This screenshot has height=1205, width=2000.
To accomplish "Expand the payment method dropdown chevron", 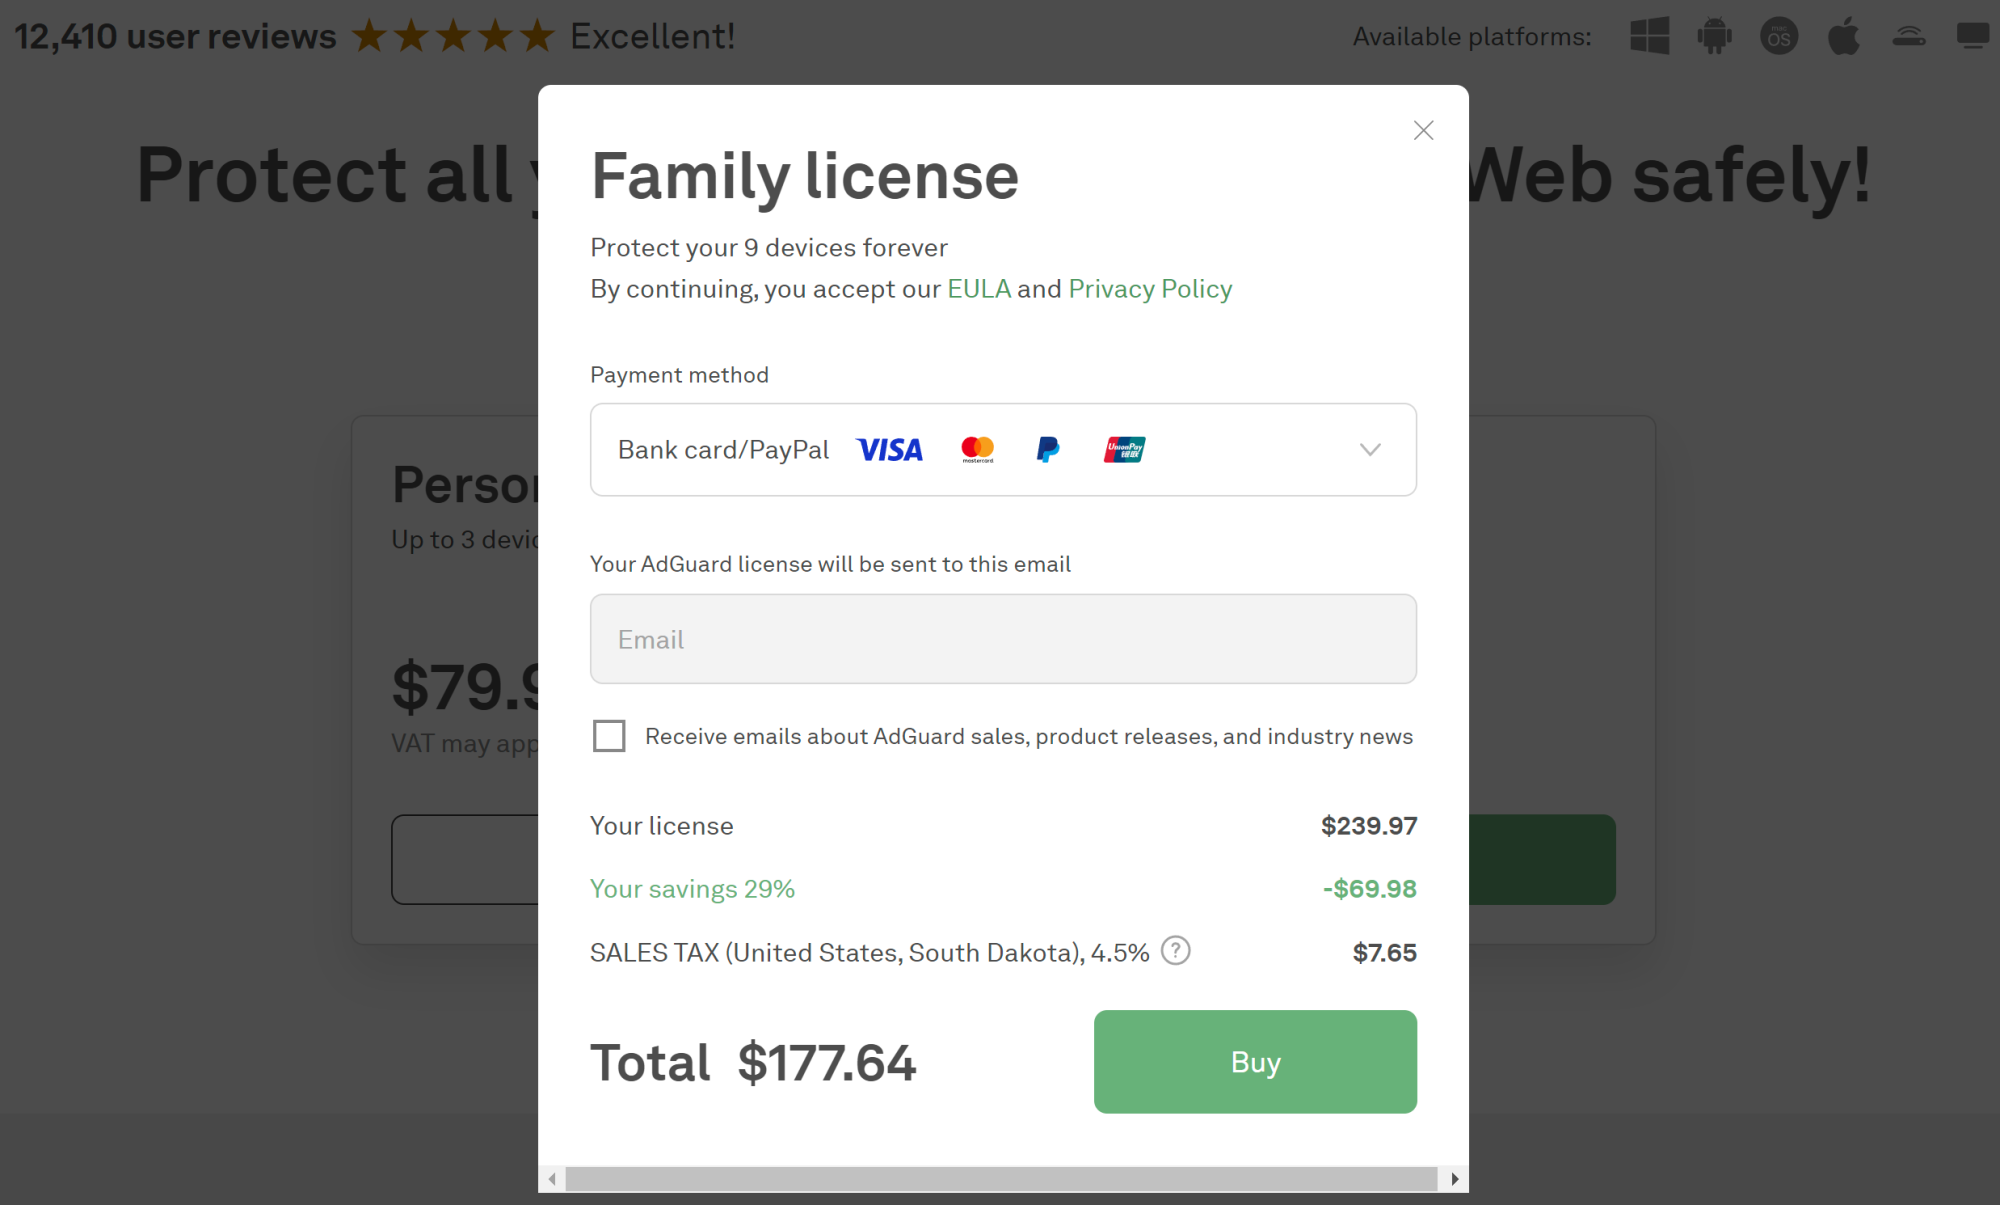I will (1370, 450).
